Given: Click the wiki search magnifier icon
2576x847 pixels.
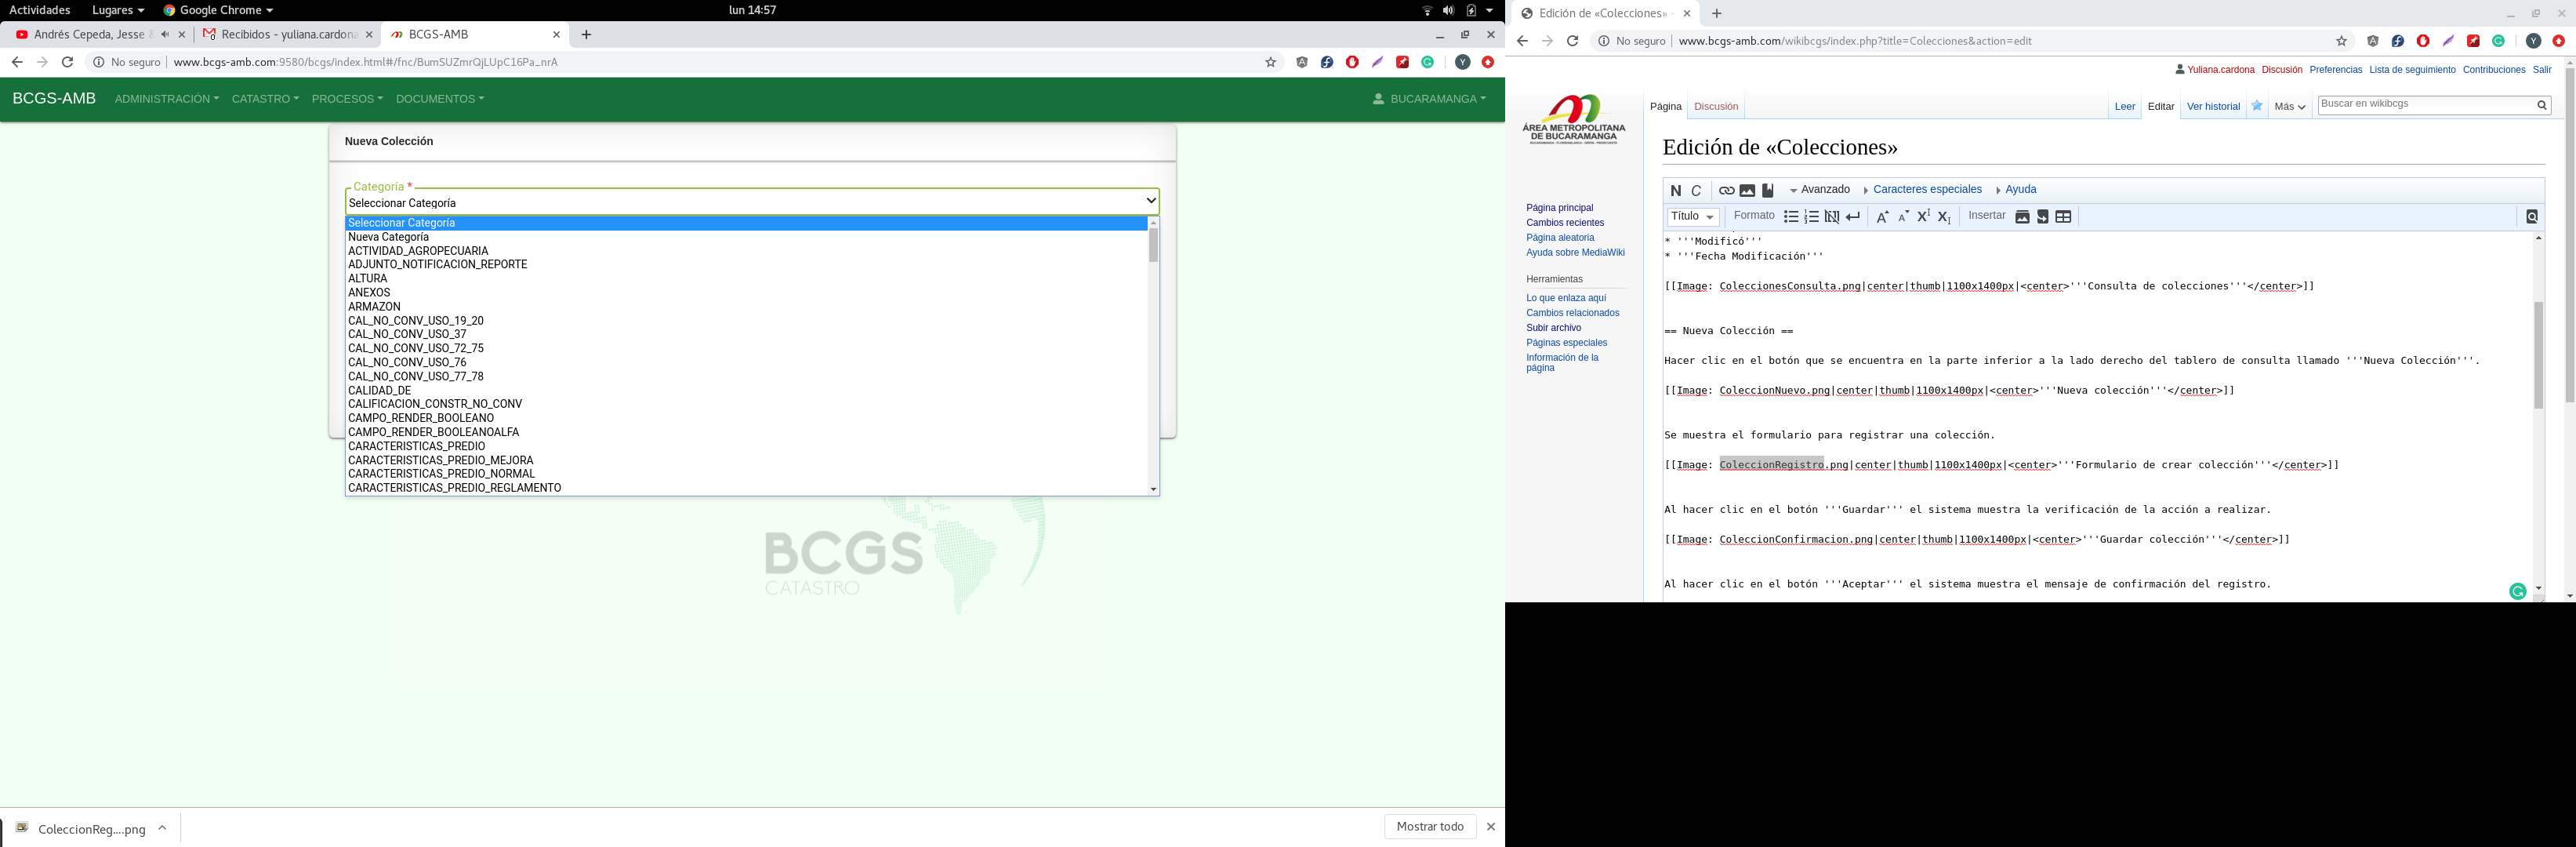Looking at the screenshot, I should pyautogui.click(x=2541, y=105).
